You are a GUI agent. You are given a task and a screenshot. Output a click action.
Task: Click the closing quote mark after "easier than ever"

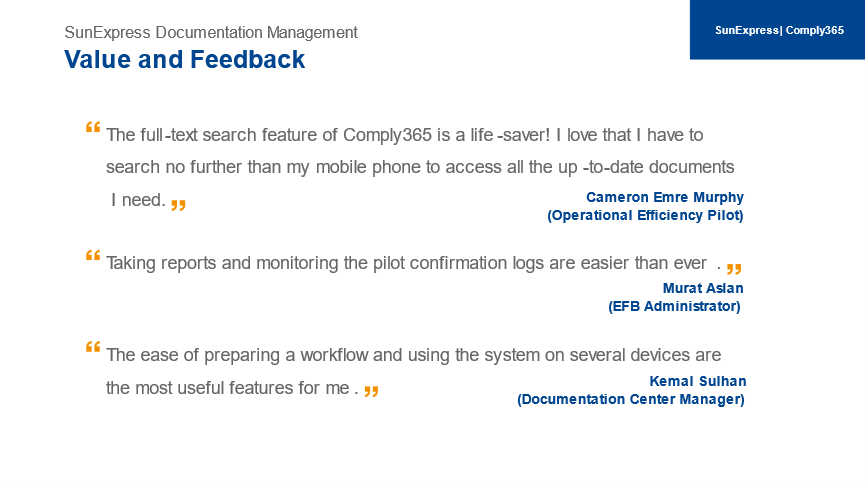(x=734, y=269)
